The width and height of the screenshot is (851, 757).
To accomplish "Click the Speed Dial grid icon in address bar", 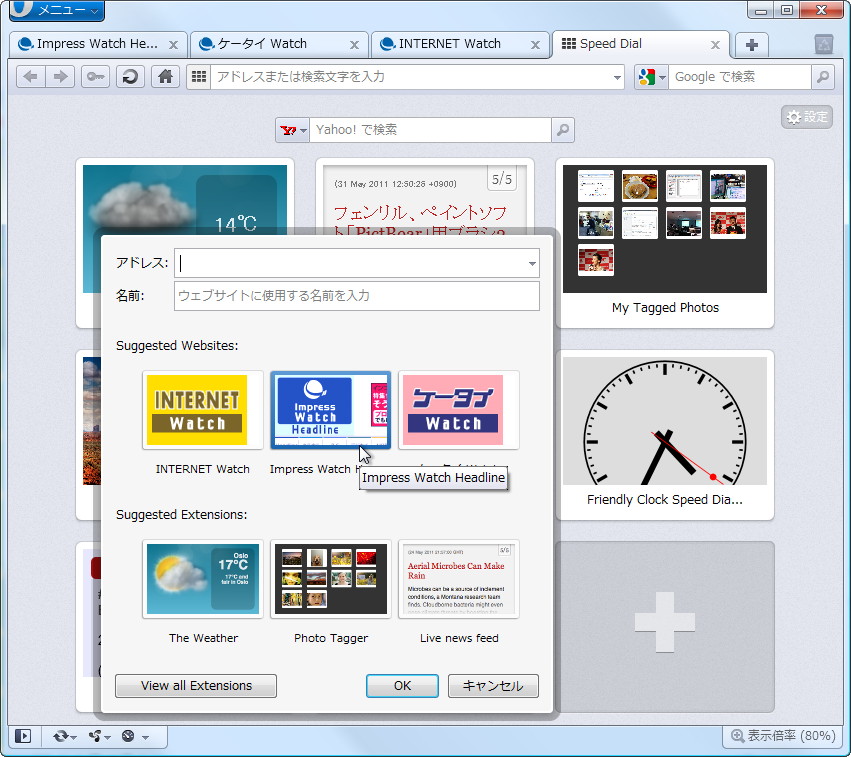I will tap(199, 77).
